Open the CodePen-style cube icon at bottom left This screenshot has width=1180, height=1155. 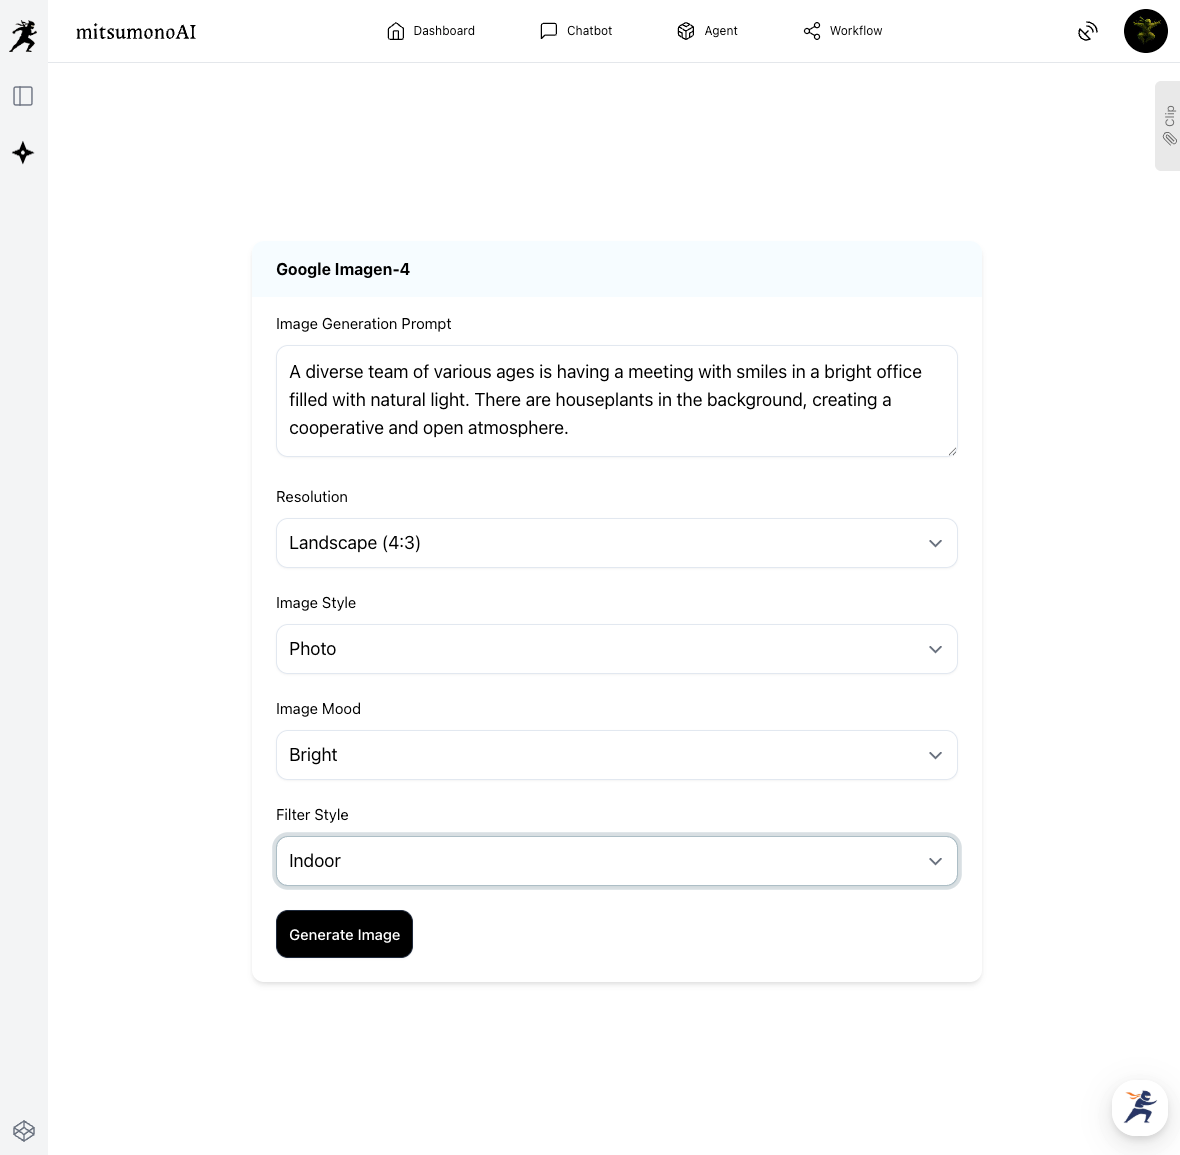coord(24,1131)
